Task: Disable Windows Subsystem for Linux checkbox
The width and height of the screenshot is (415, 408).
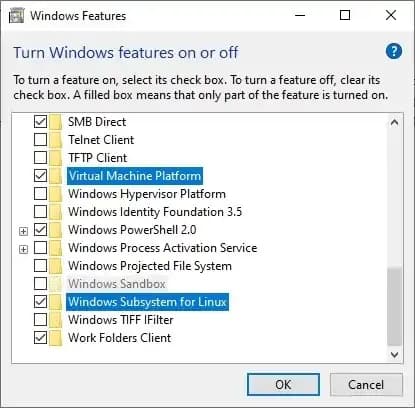Action: (x=40, y=302)
